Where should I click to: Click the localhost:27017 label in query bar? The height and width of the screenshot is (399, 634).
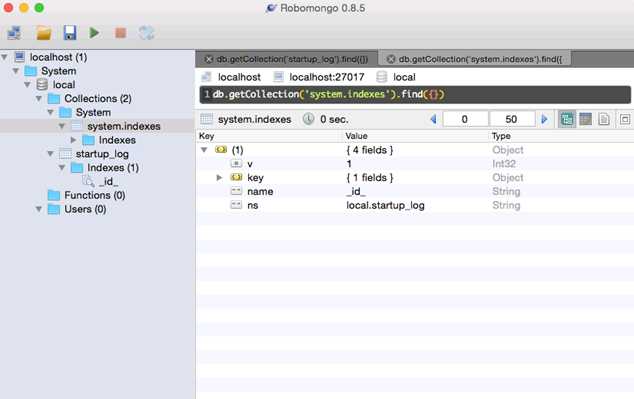327,77
